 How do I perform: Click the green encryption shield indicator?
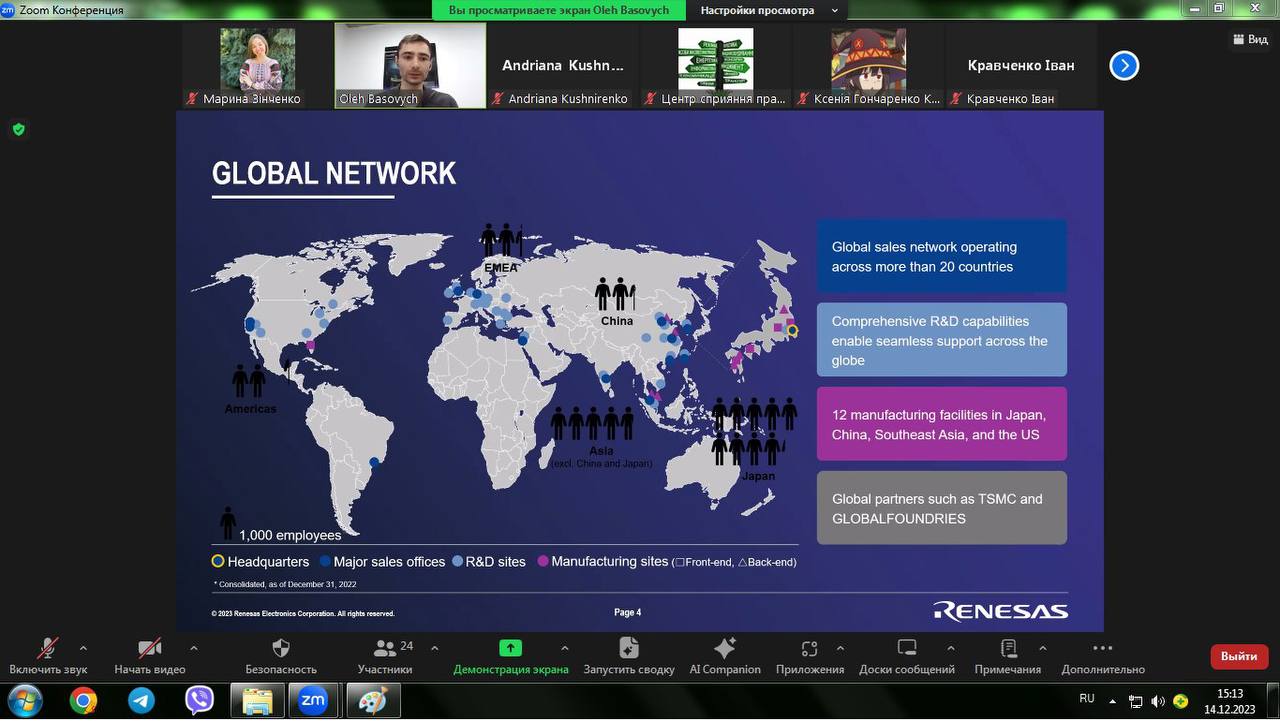click(x=18, y=129)
